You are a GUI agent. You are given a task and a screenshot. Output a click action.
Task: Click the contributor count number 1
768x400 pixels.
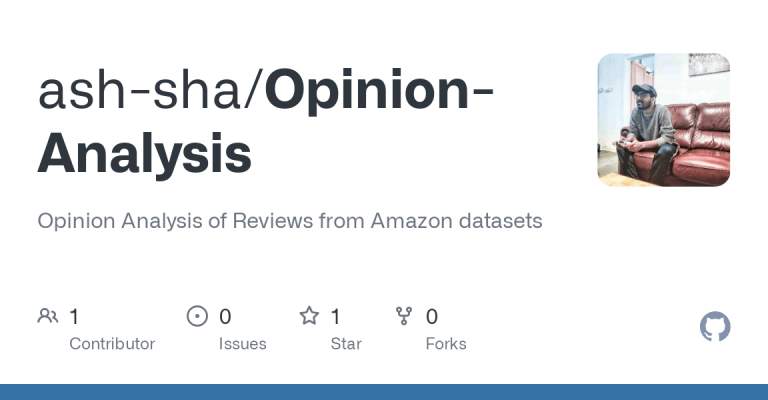click(x=74, y=317)
